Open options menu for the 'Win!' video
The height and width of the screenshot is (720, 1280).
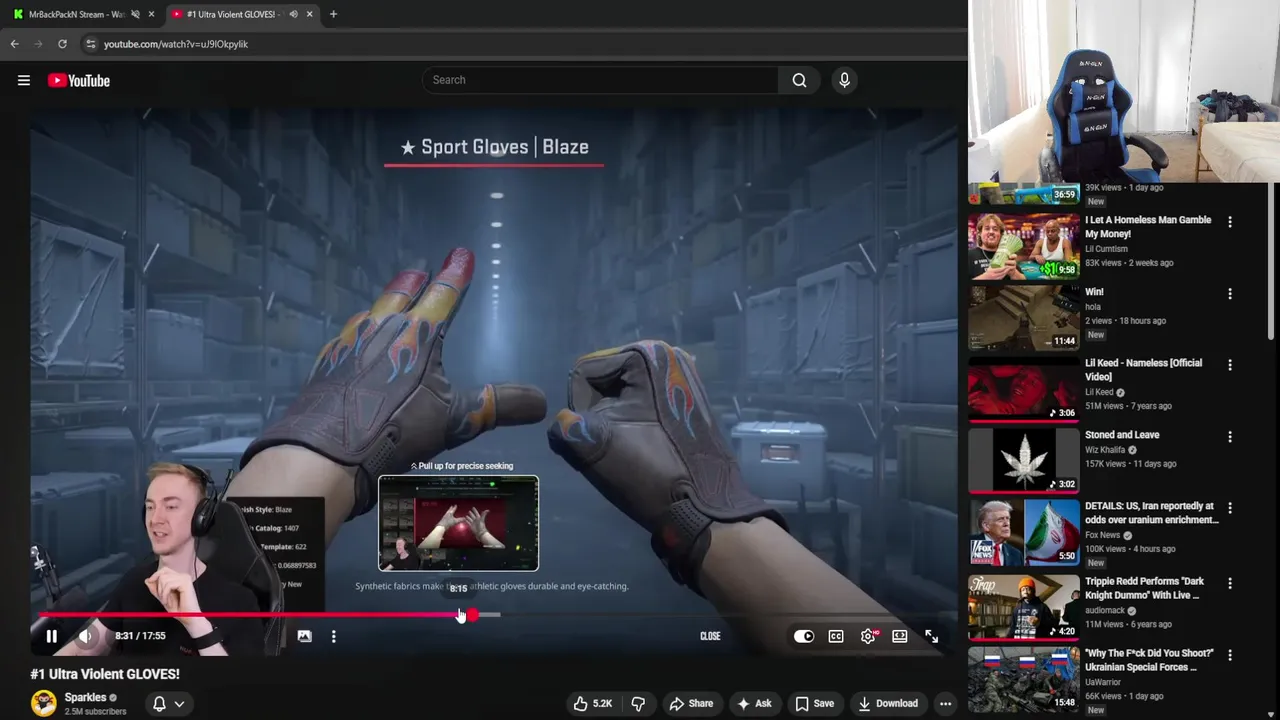(1230, 294)
